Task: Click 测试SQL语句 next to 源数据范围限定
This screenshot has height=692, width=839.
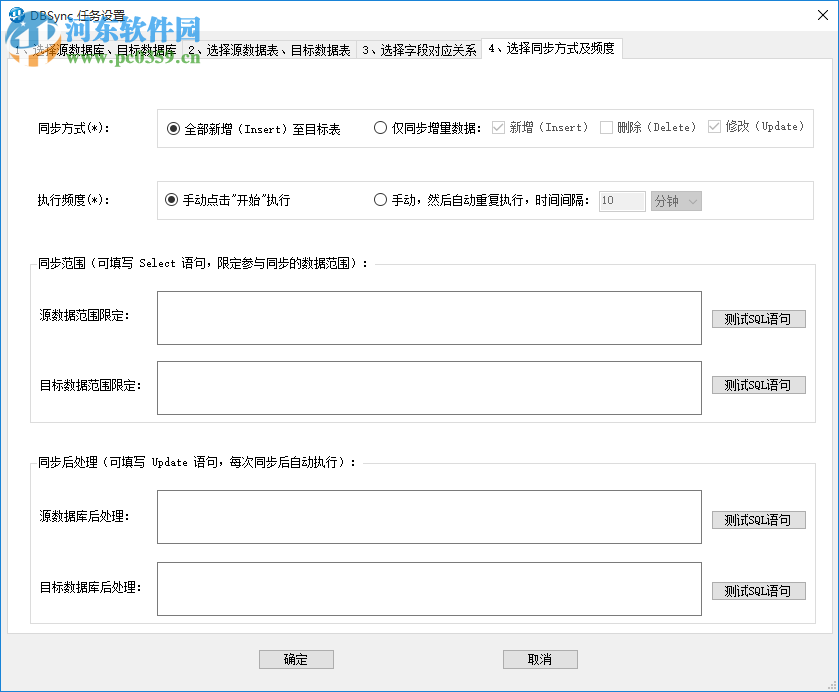Action: (758, 318)
